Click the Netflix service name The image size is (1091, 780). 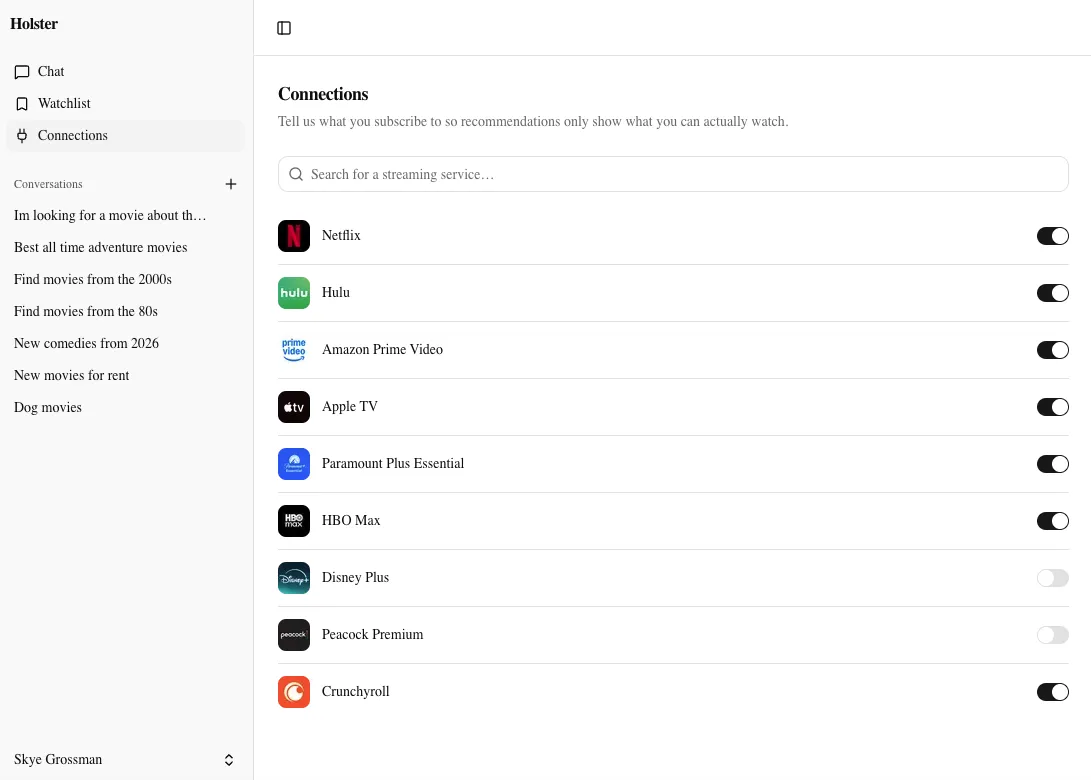click(341, 235)
